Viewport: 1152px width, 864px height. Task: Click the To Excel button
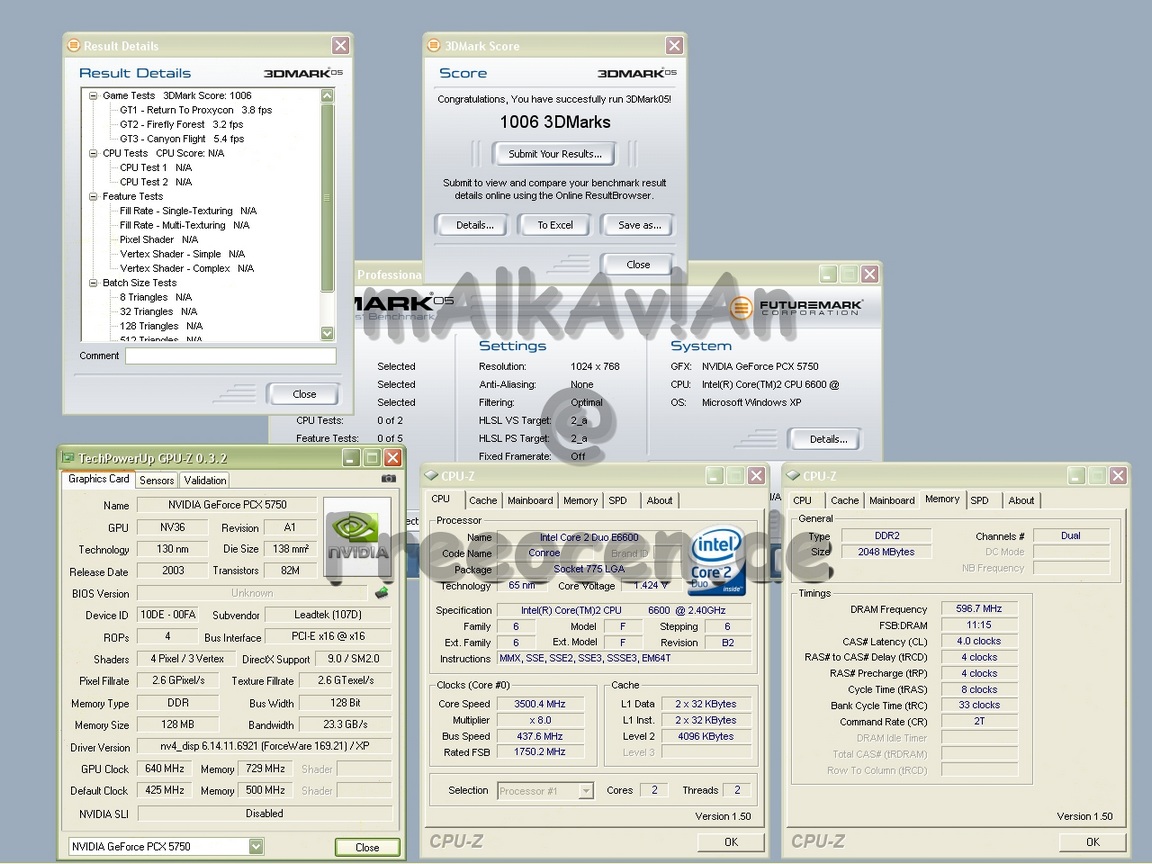[x=555, y=225]
